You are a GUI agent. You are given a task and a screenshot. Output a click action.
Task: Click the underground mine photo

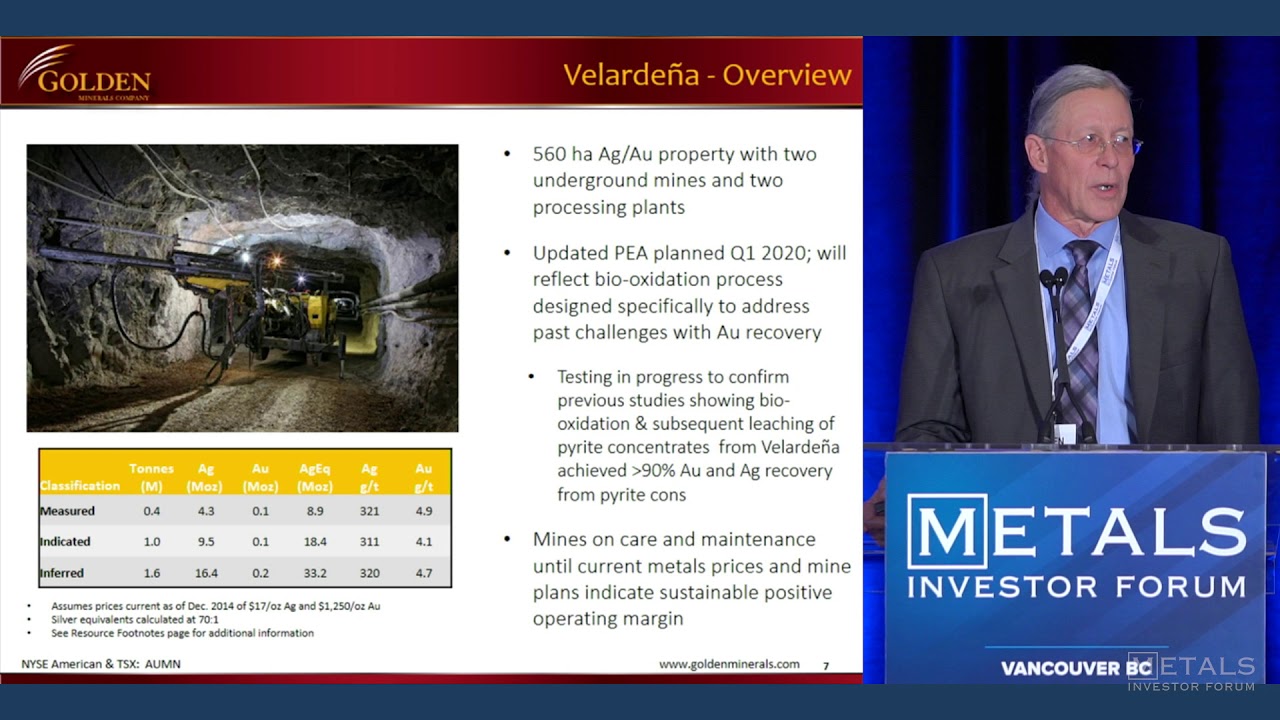242,288
